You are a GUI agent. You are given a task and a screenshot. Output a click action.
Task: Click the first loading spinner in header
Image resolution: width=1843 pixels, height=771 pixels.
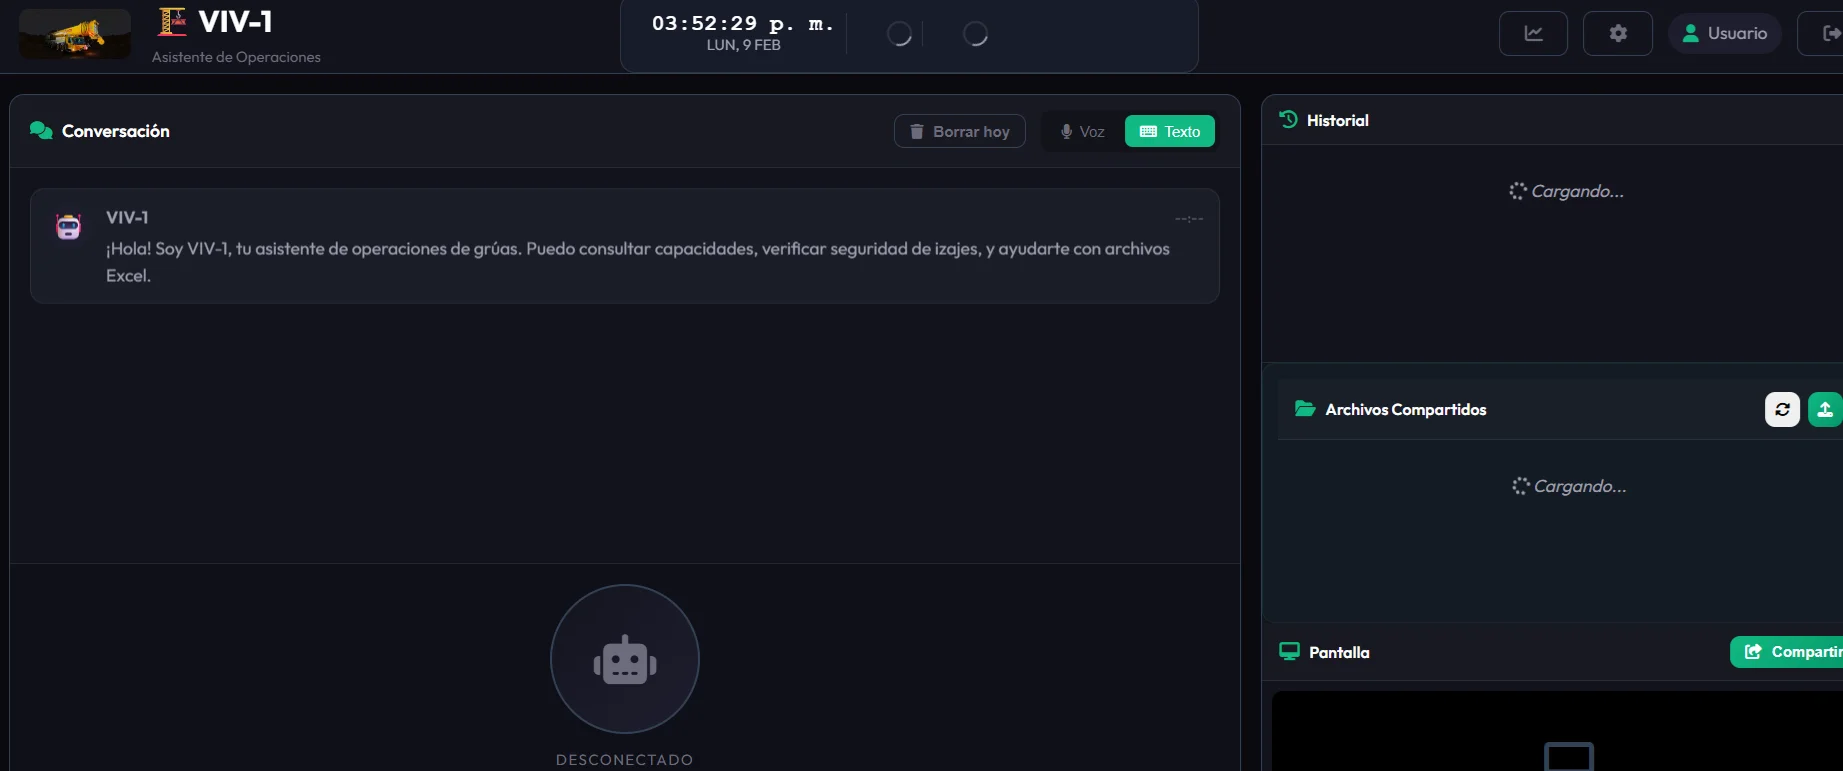click(899, 34)
